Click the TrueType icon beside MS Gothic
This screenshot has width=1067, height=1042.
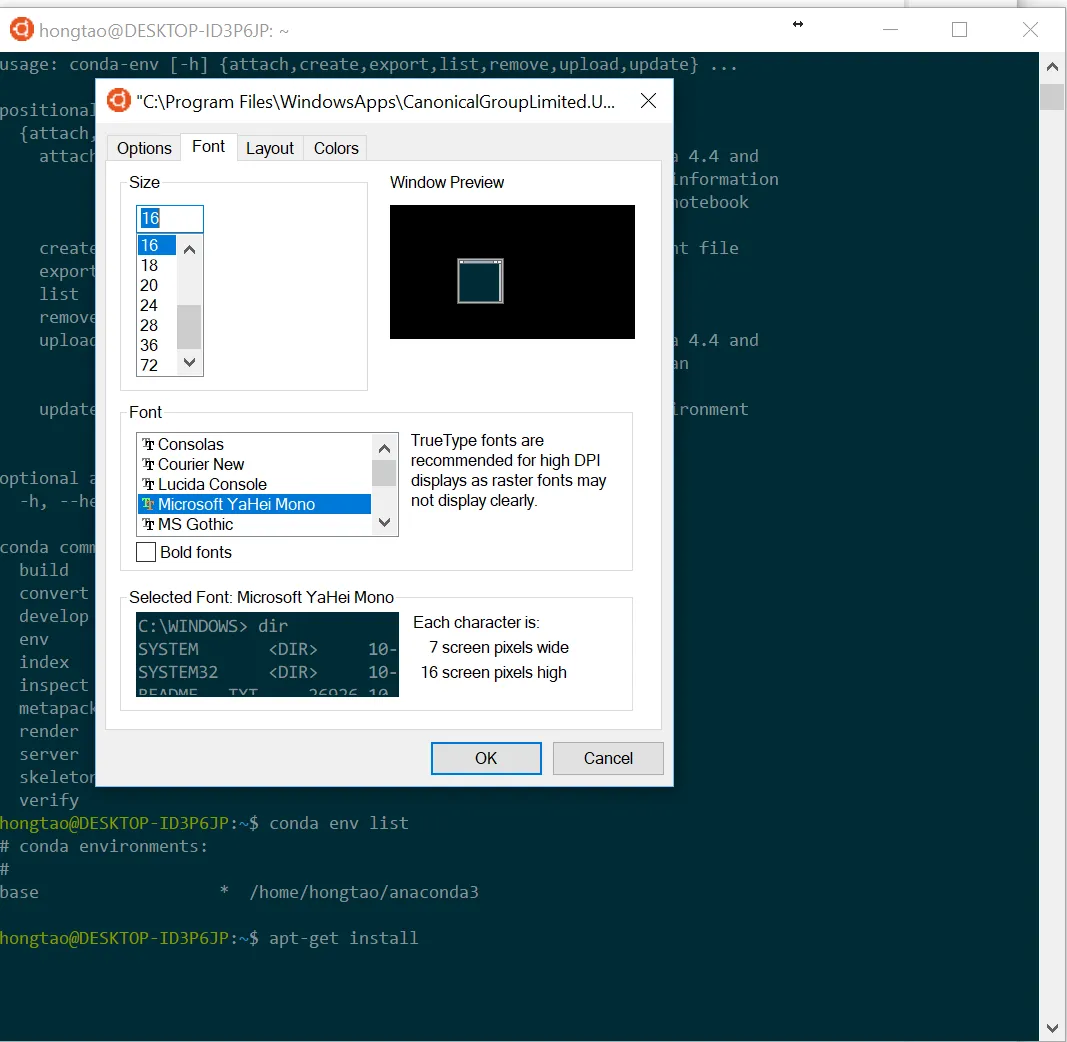click(x=149, y=525)
